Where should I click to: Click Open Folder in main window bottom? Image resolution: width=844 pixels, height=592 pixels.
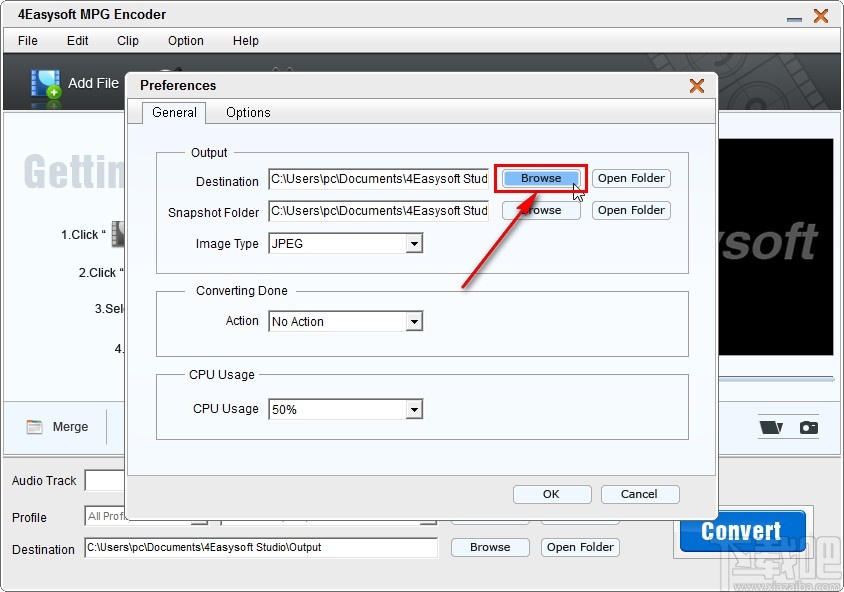click(580, 547)
